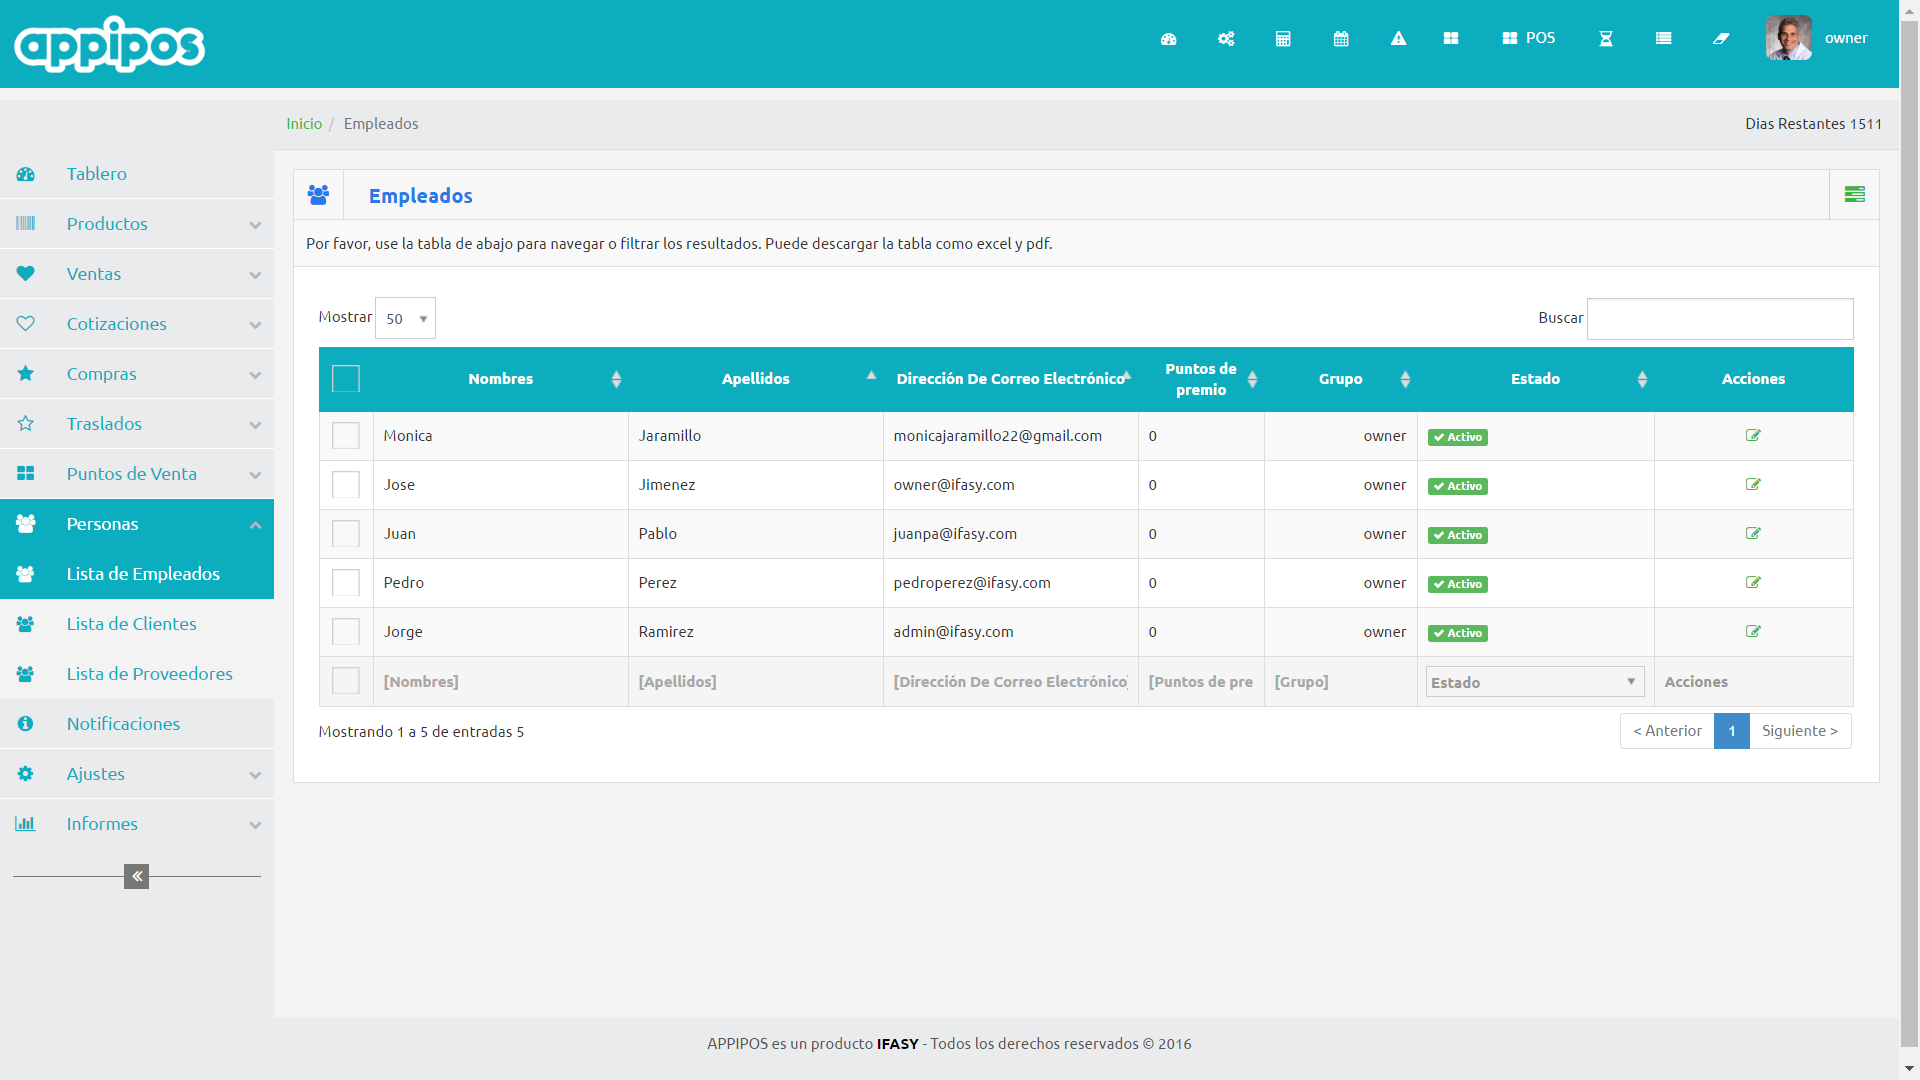The width and height of the screenshot is (1920, 1080).
Task: Check the box for Jose Jimenez row
Action: (x=346, y=485)
